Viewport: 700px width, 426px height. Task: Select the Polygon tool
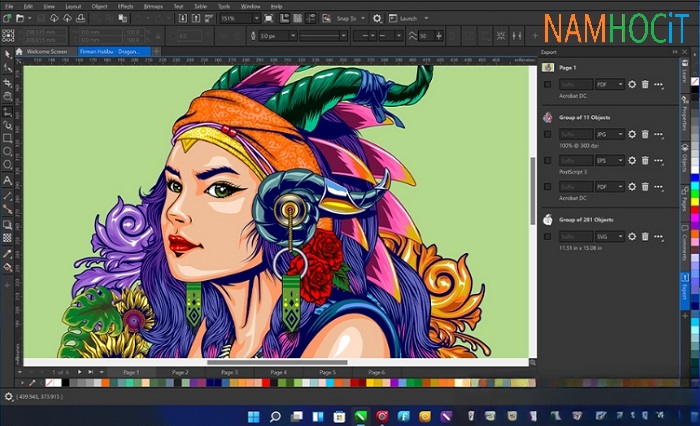pos(8,165)
